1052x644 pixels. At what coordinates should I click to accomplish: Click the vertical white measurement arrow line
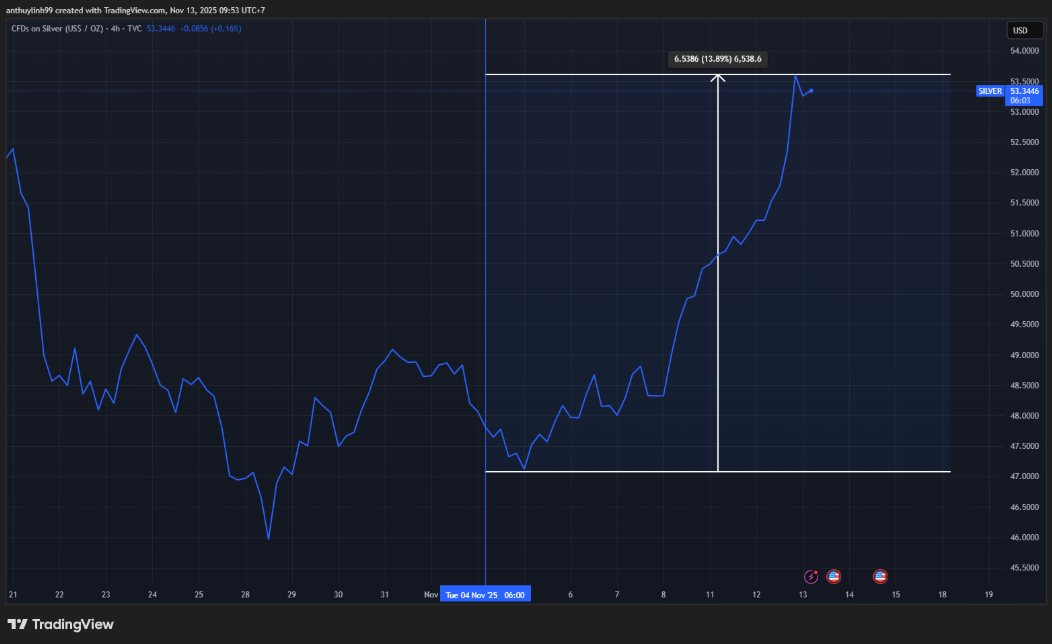[718, 300]
